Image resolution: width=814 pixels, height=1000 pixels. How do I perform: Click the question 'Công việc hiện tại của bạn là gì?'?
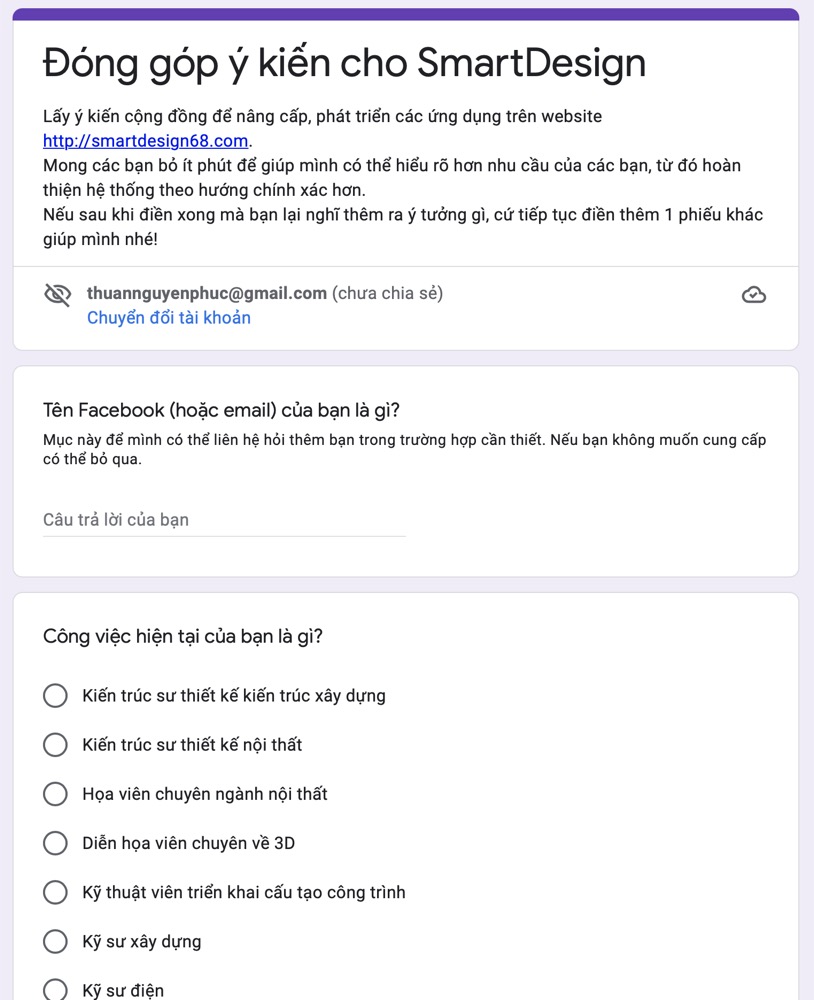click(183, 636)
